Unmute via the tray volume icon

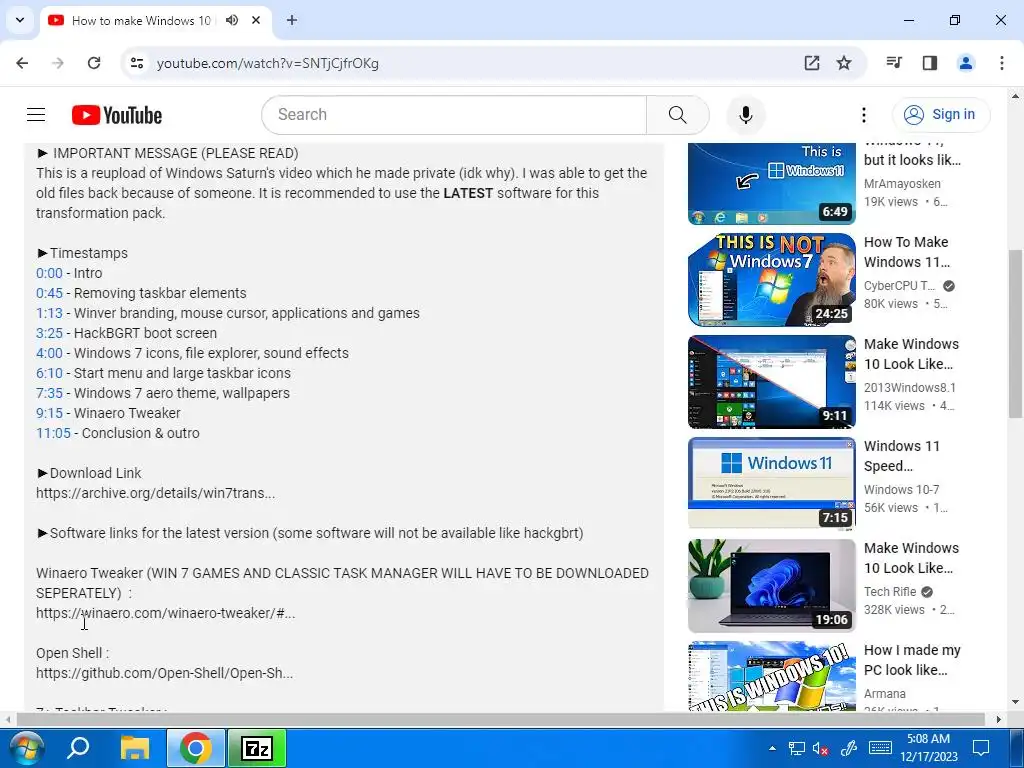click(820, 748)
